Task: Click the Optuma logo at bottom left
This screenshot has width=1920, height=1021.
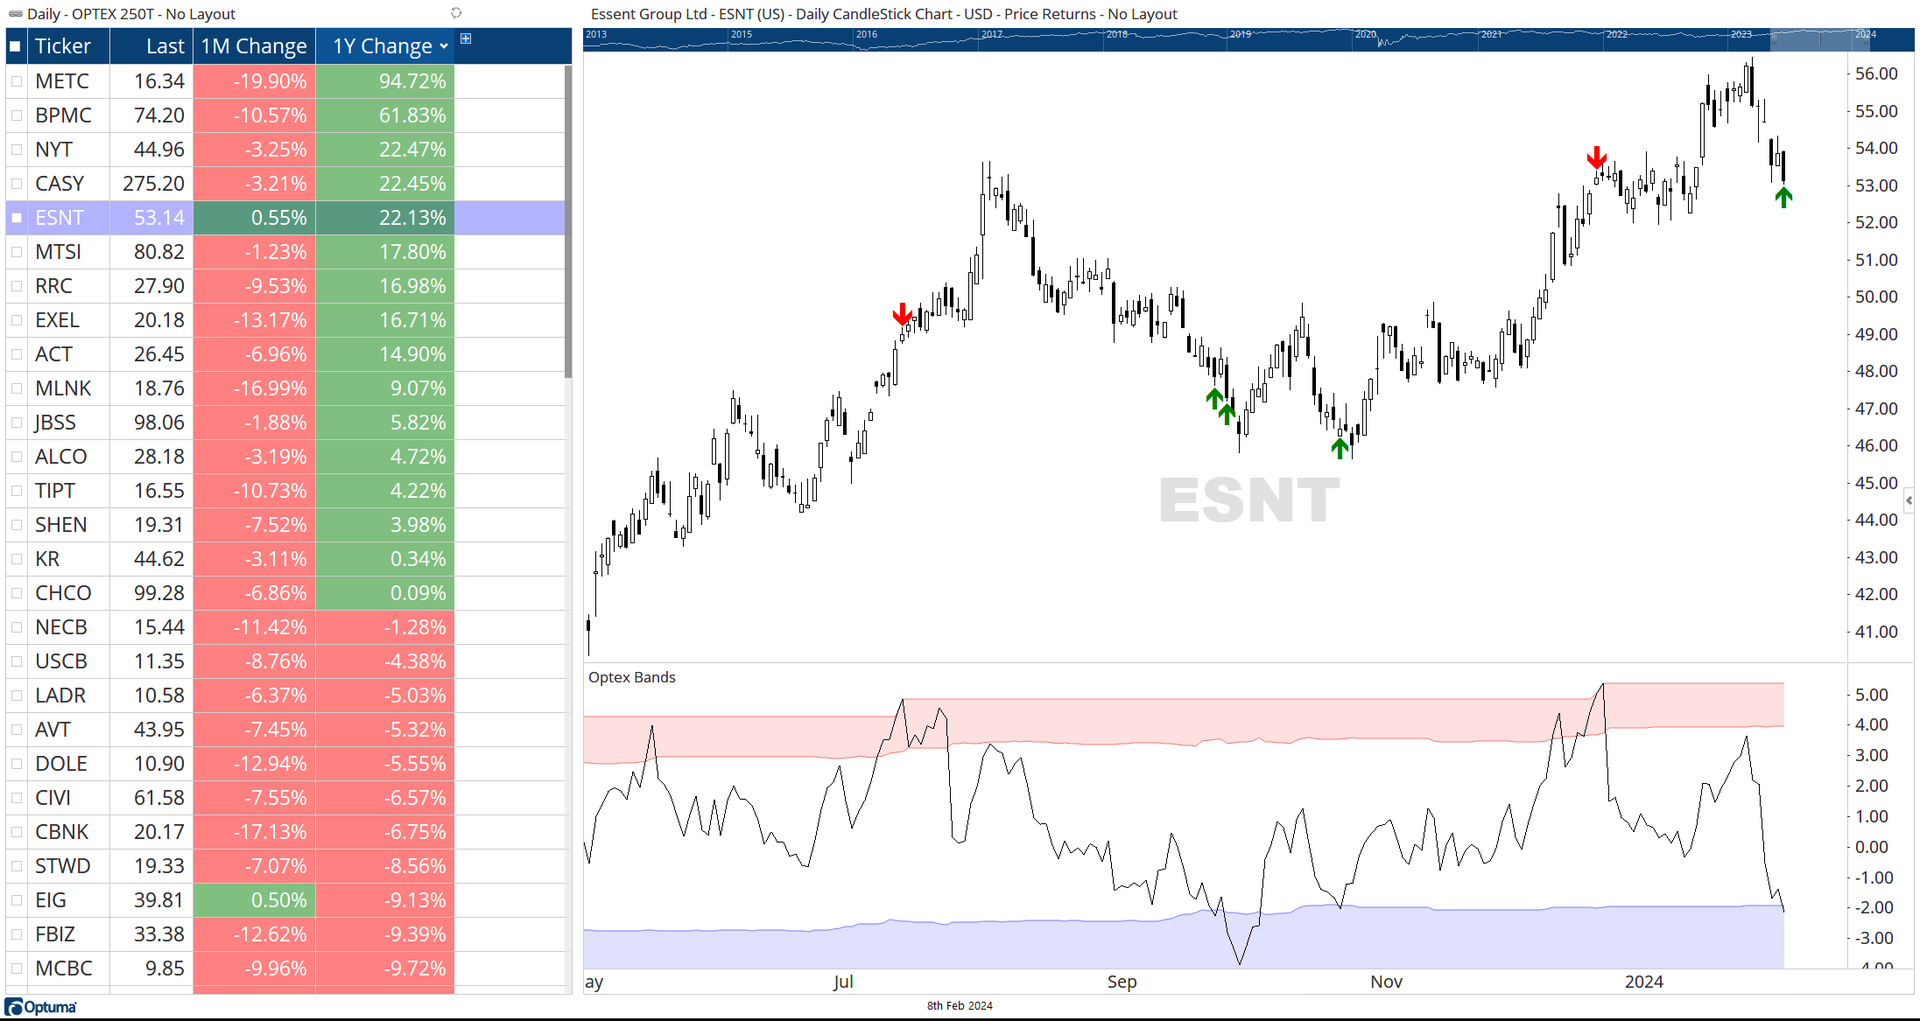Action: coord(41,1007)
